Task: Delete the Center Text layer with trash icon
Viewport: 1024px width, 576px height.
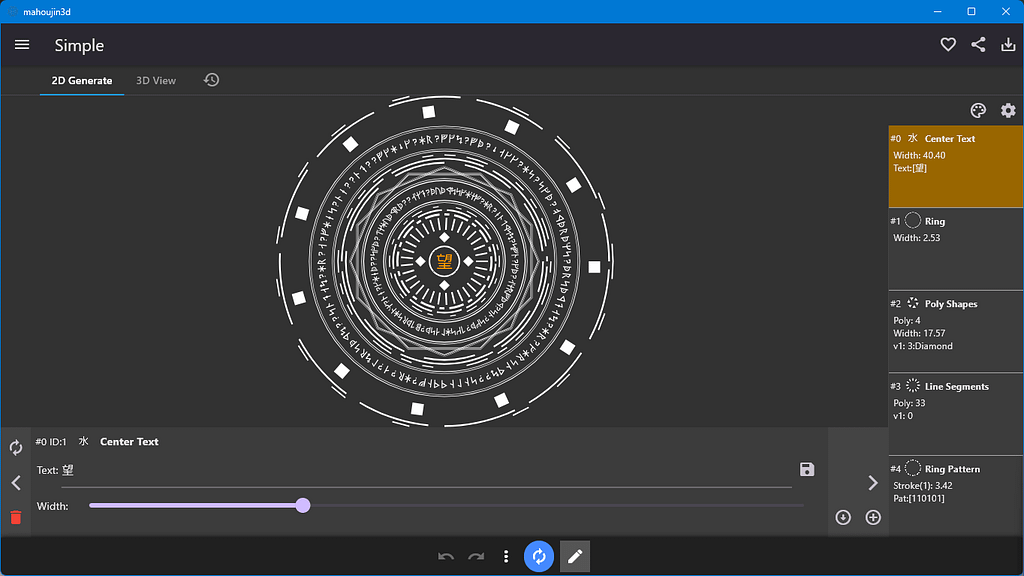Action: click(16, 517)
